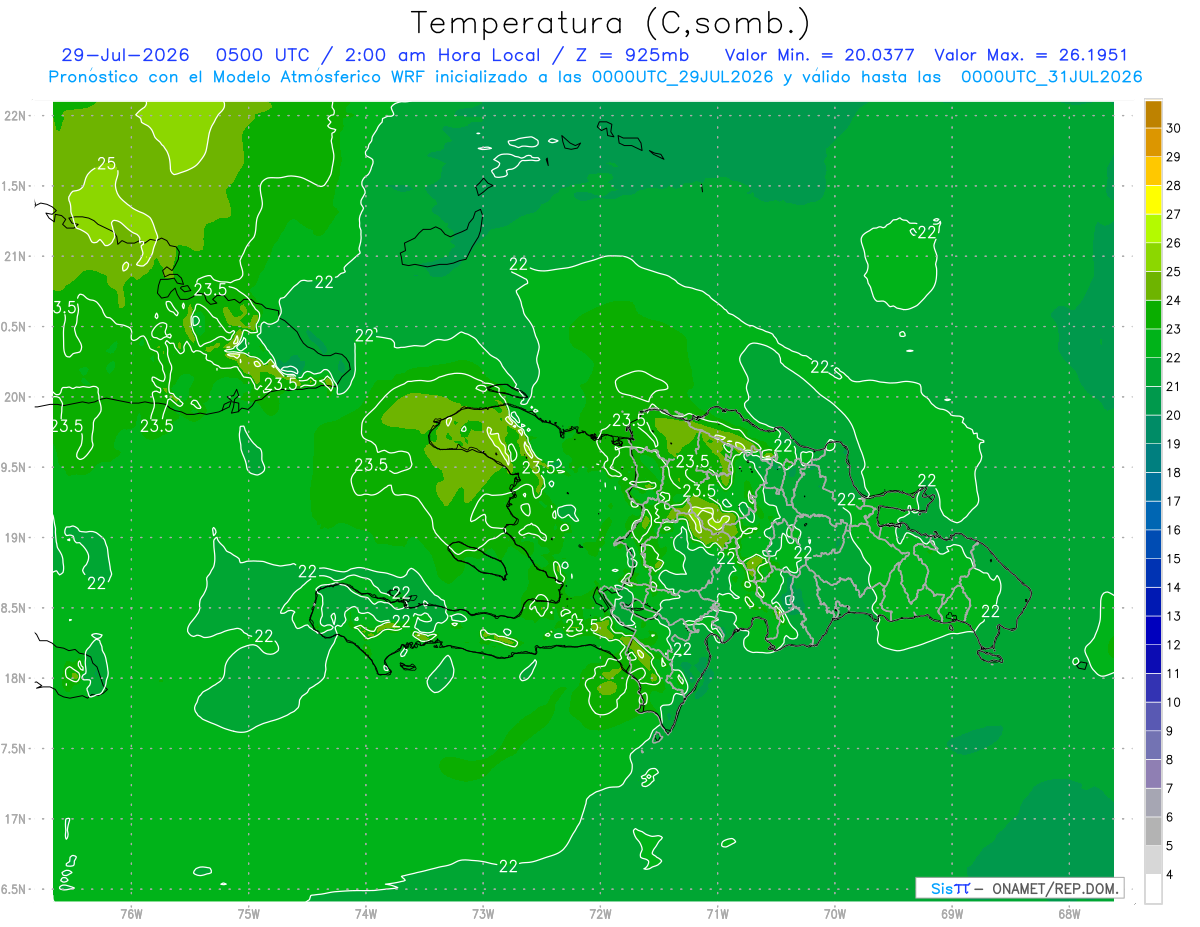Image resolution: width=1200 pixels, height=927 pixels.
Task: Click the "68W" longitude axis label
Action: tap(1068, 913)
